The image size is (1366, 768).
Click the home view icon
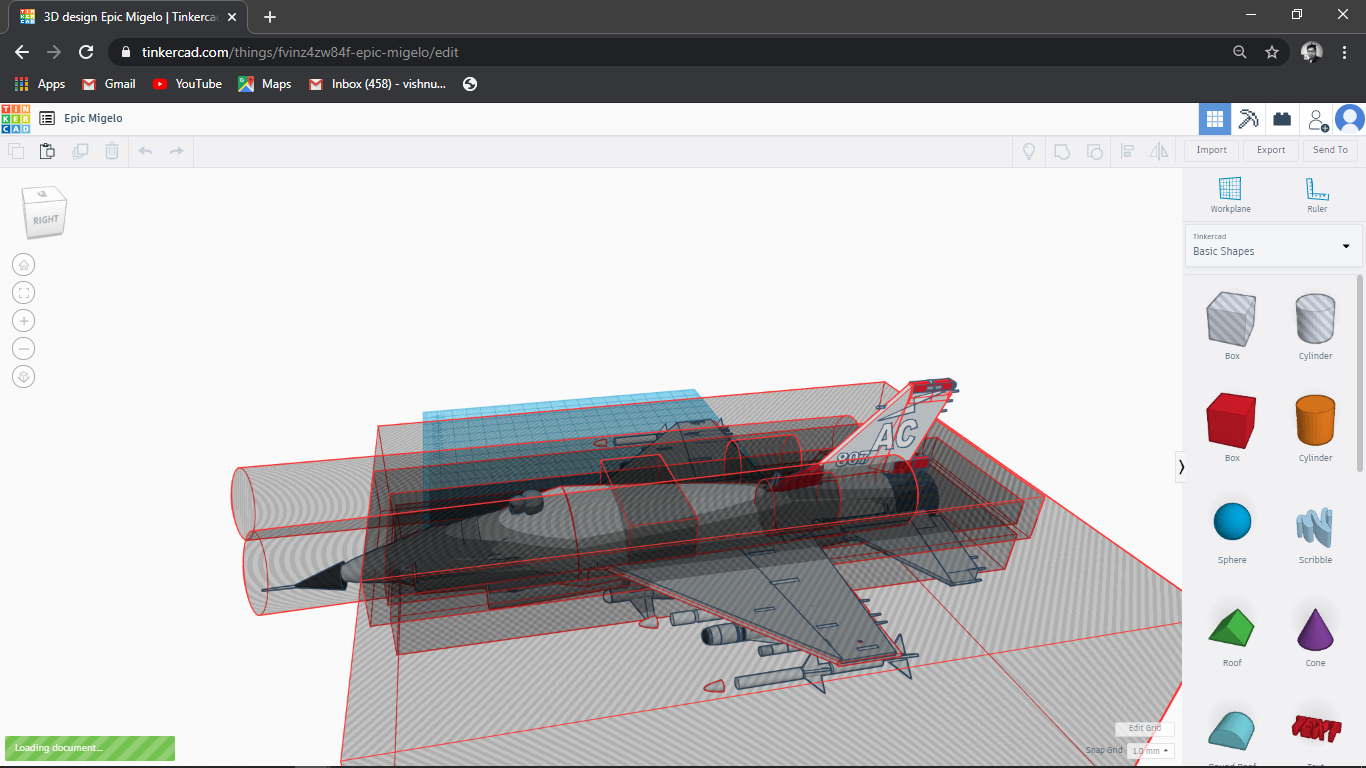(x=23, y=264)
